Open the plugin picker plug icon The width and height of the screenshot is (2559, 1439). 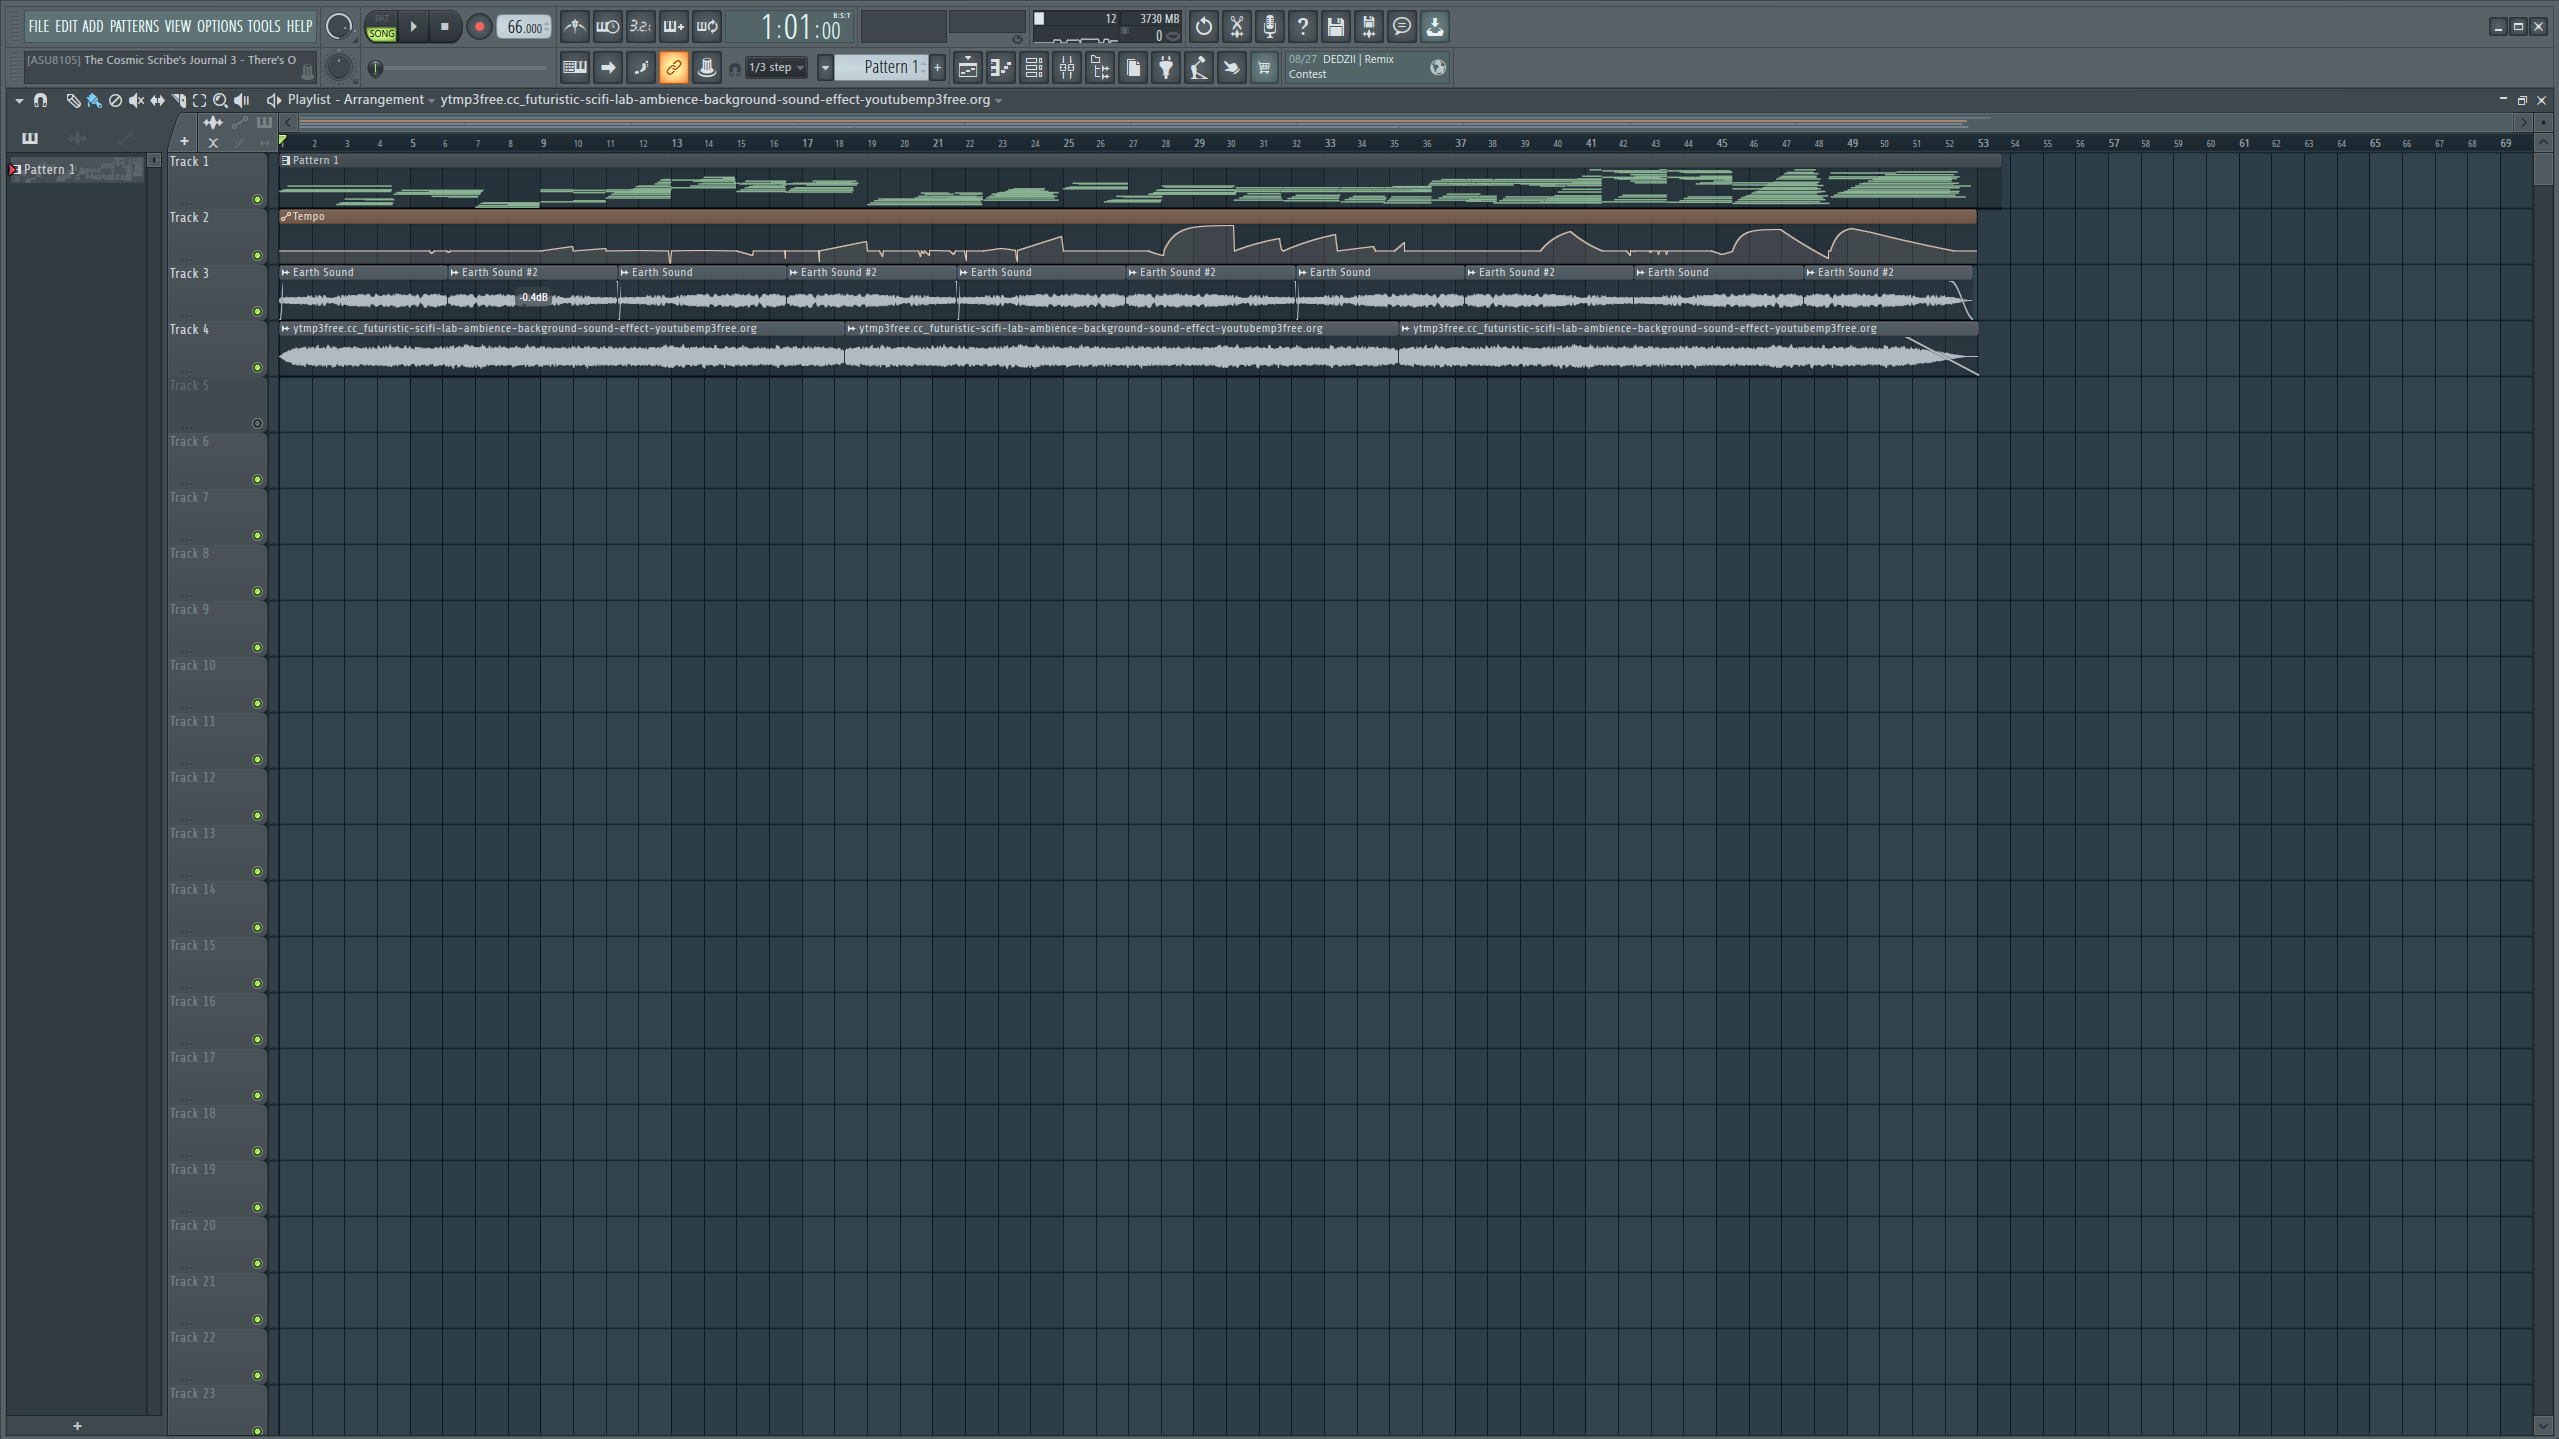click(1166, 68)
